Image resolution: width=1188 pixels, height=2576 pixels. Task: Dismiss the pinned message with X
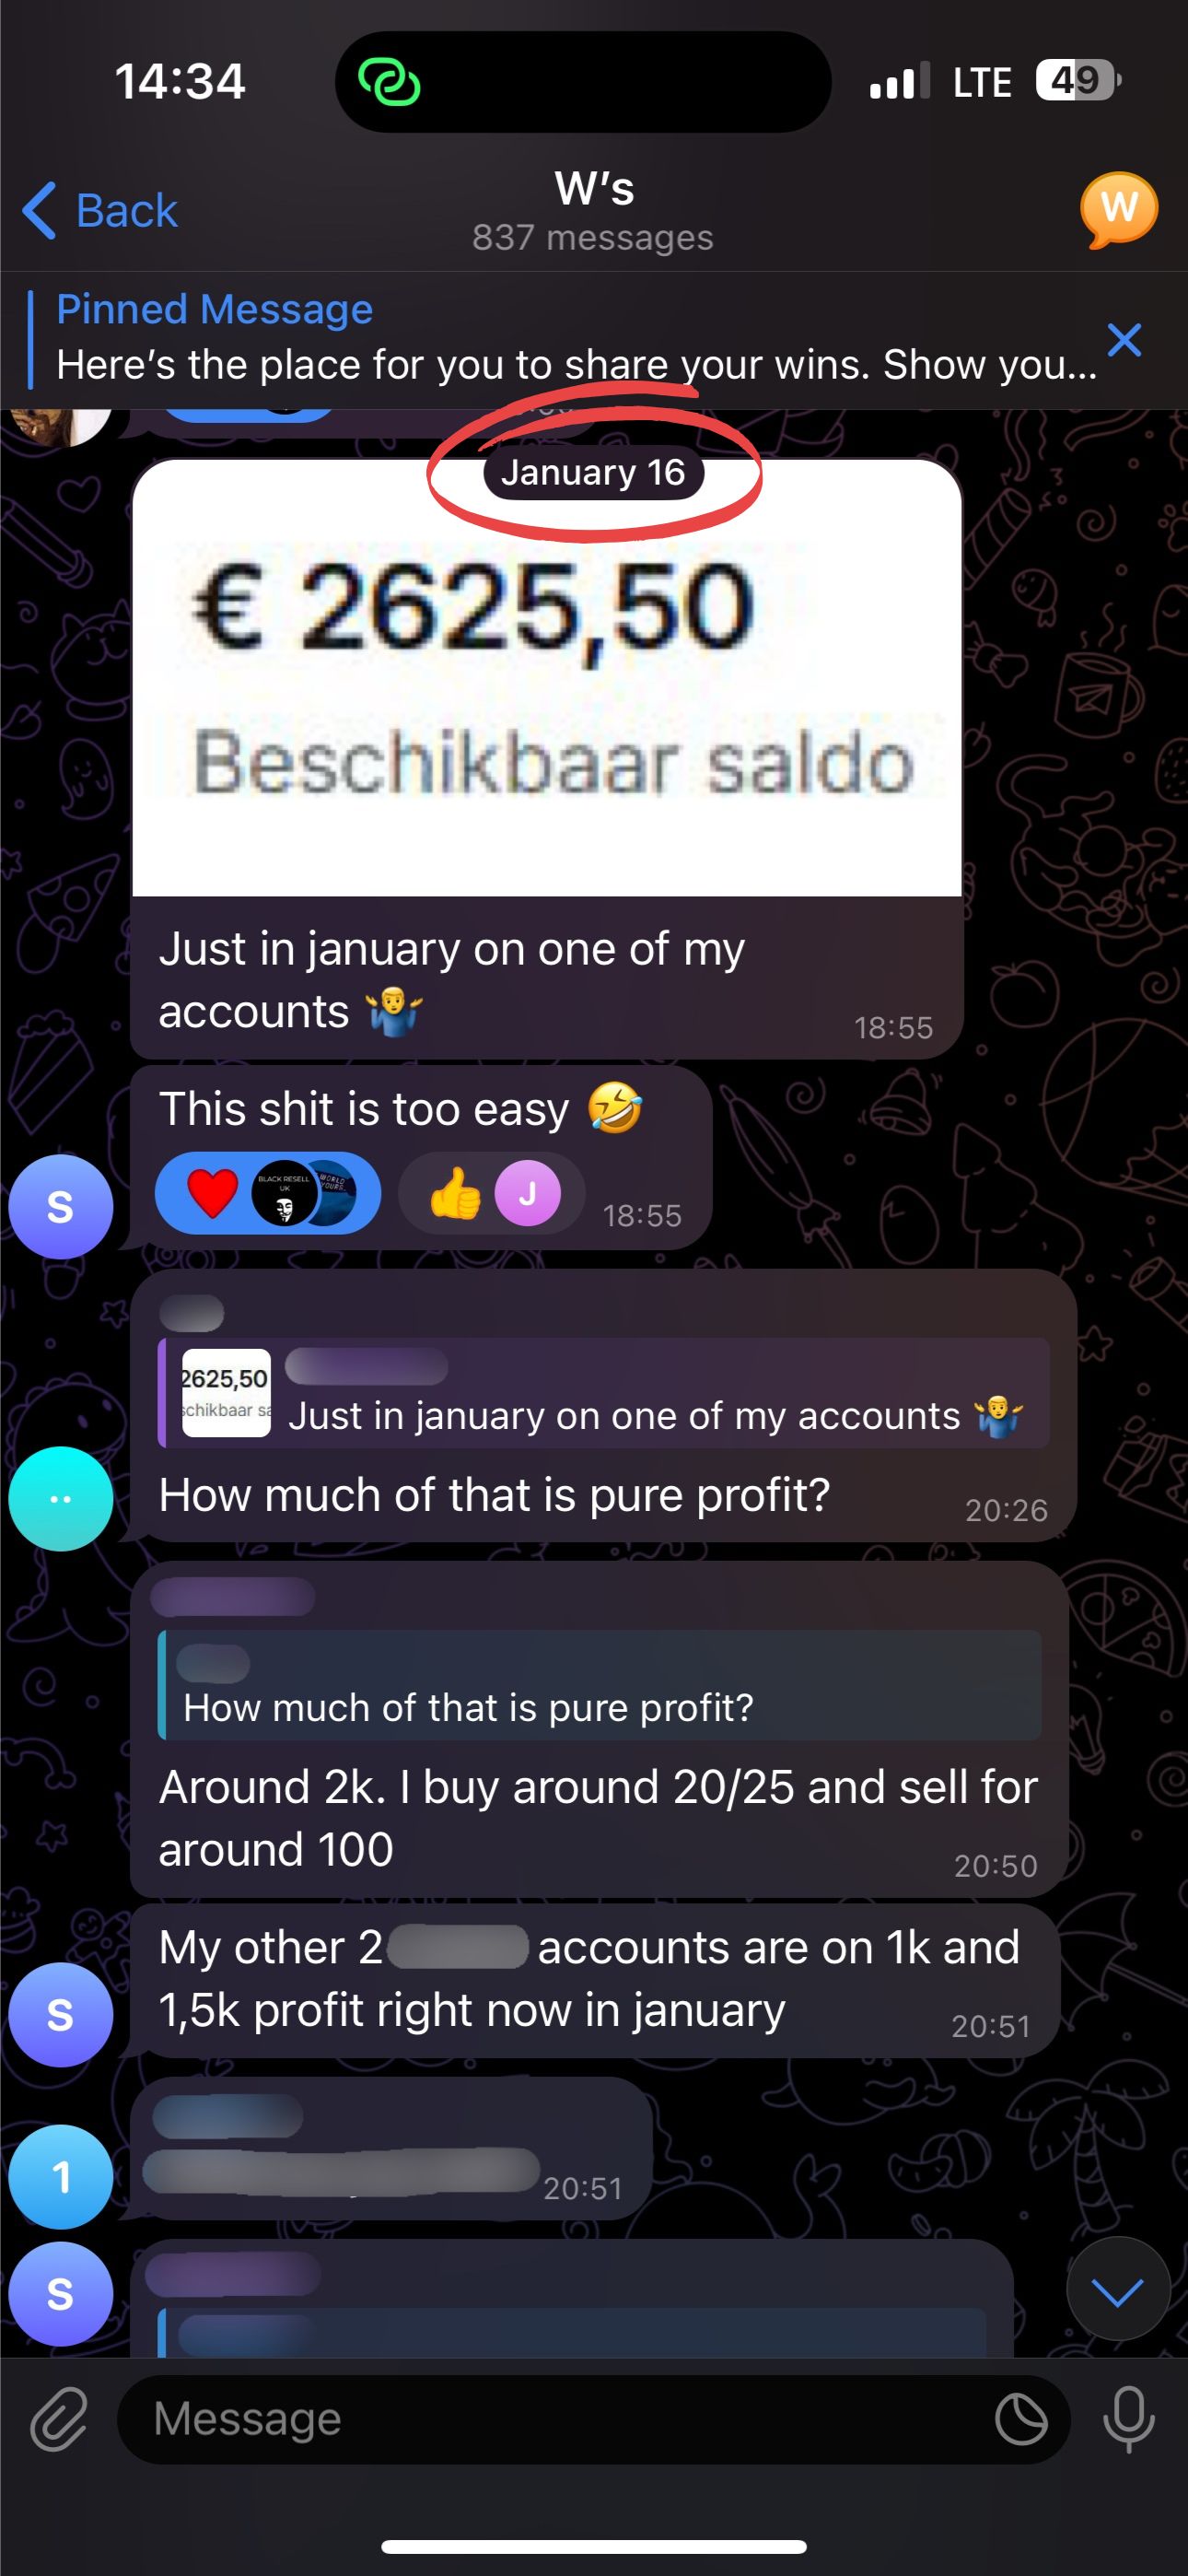(1124, 340)
